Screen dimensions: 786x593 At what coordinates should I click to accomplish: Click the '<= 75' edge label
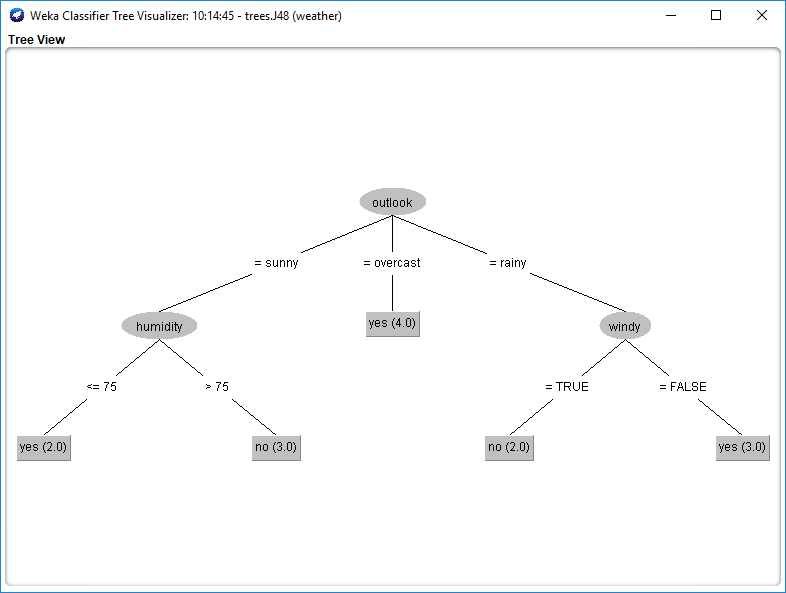click(x=100, y=387)
